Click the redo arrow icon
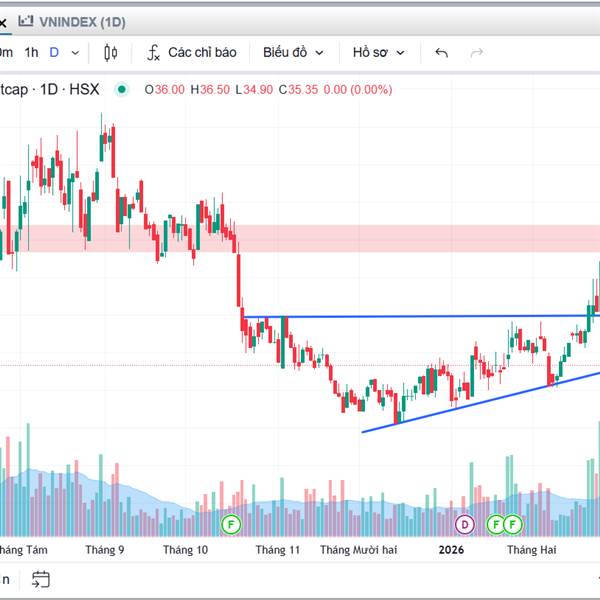This screenshot has height=600, width=600. (477, 52)
